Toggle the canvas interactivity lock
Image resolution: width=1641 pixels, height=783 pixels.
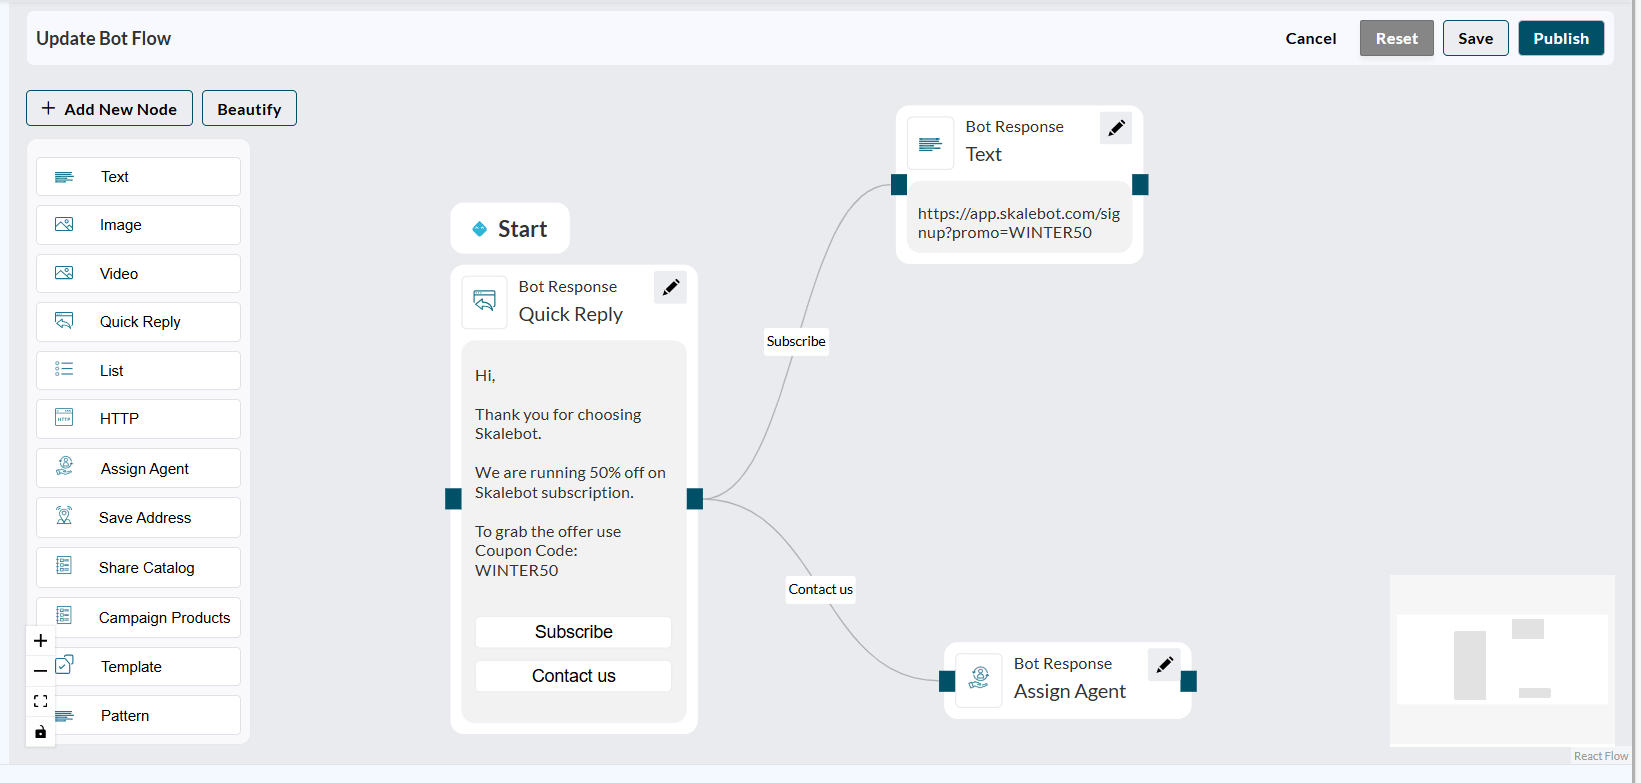(x=40, y=732)
